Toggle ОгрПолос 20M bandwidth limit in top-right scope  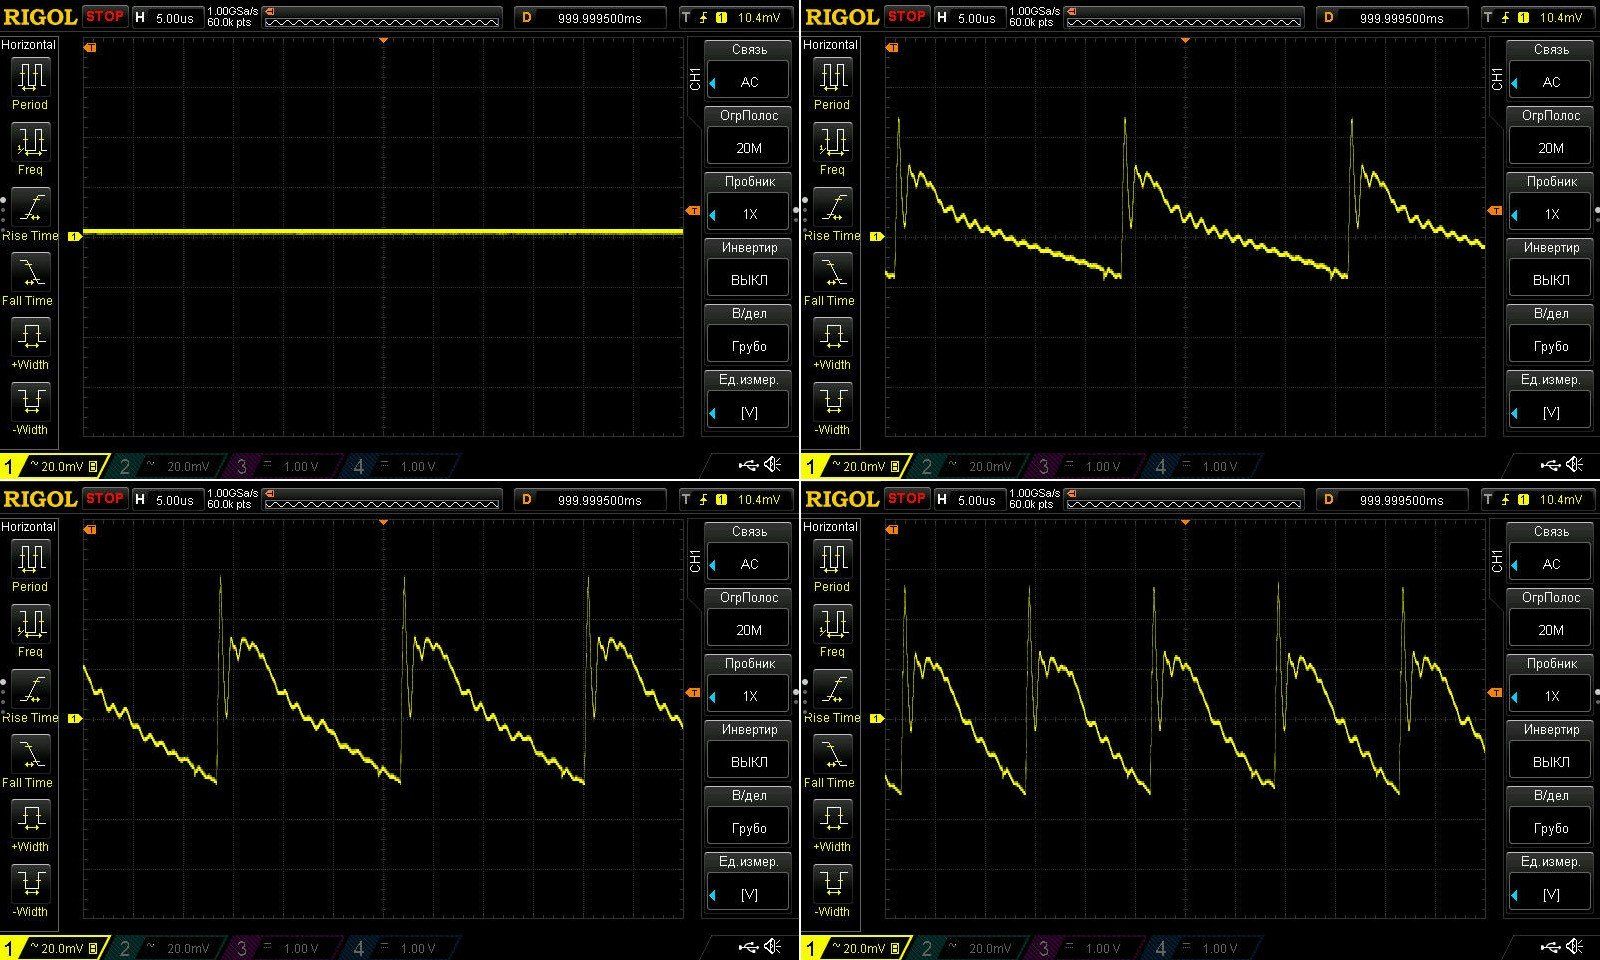click(1550, 148)
